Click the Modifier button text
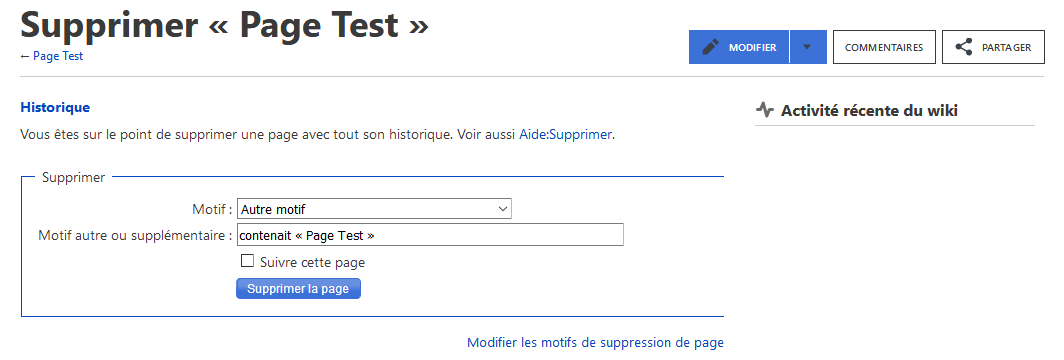 point(753,47)
